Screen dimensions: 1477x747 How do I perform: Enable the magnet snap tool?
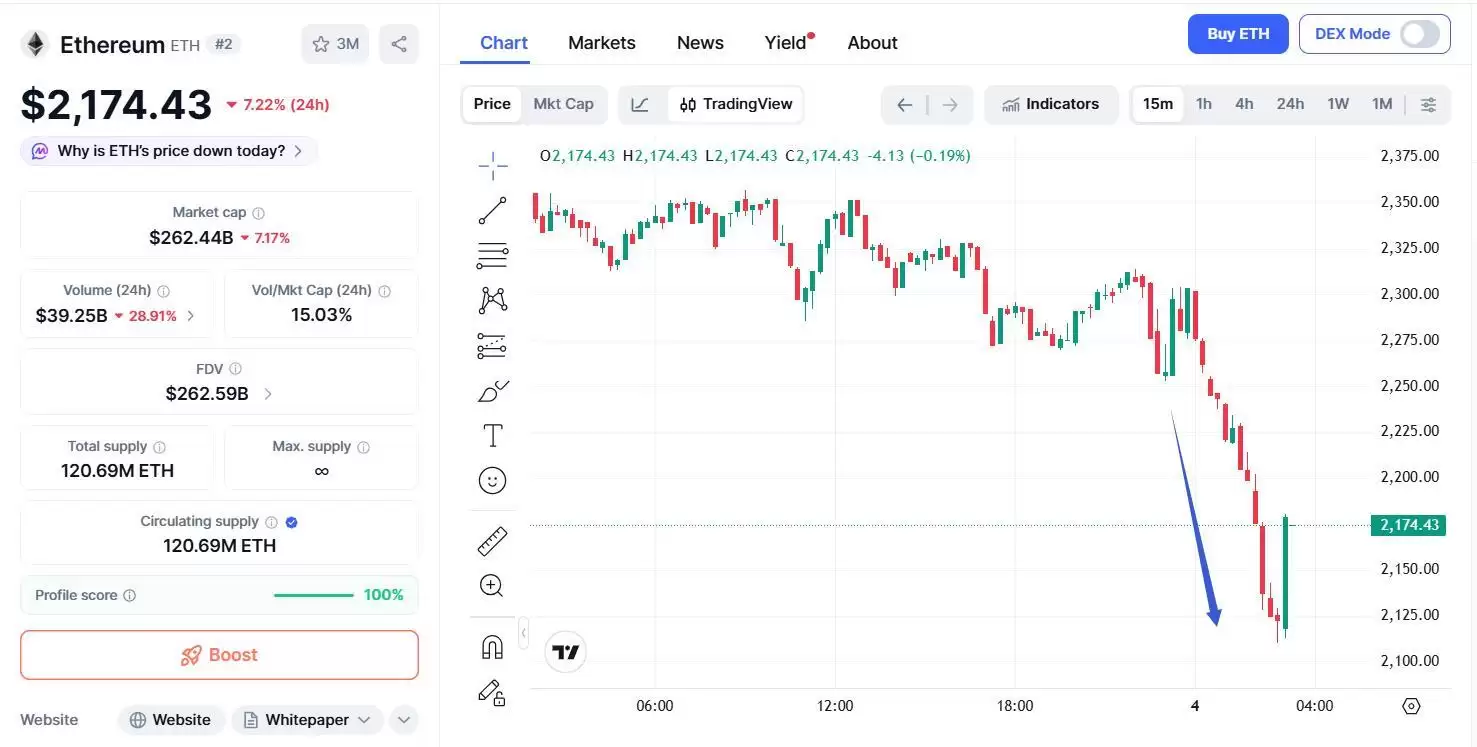pos(492,647)
